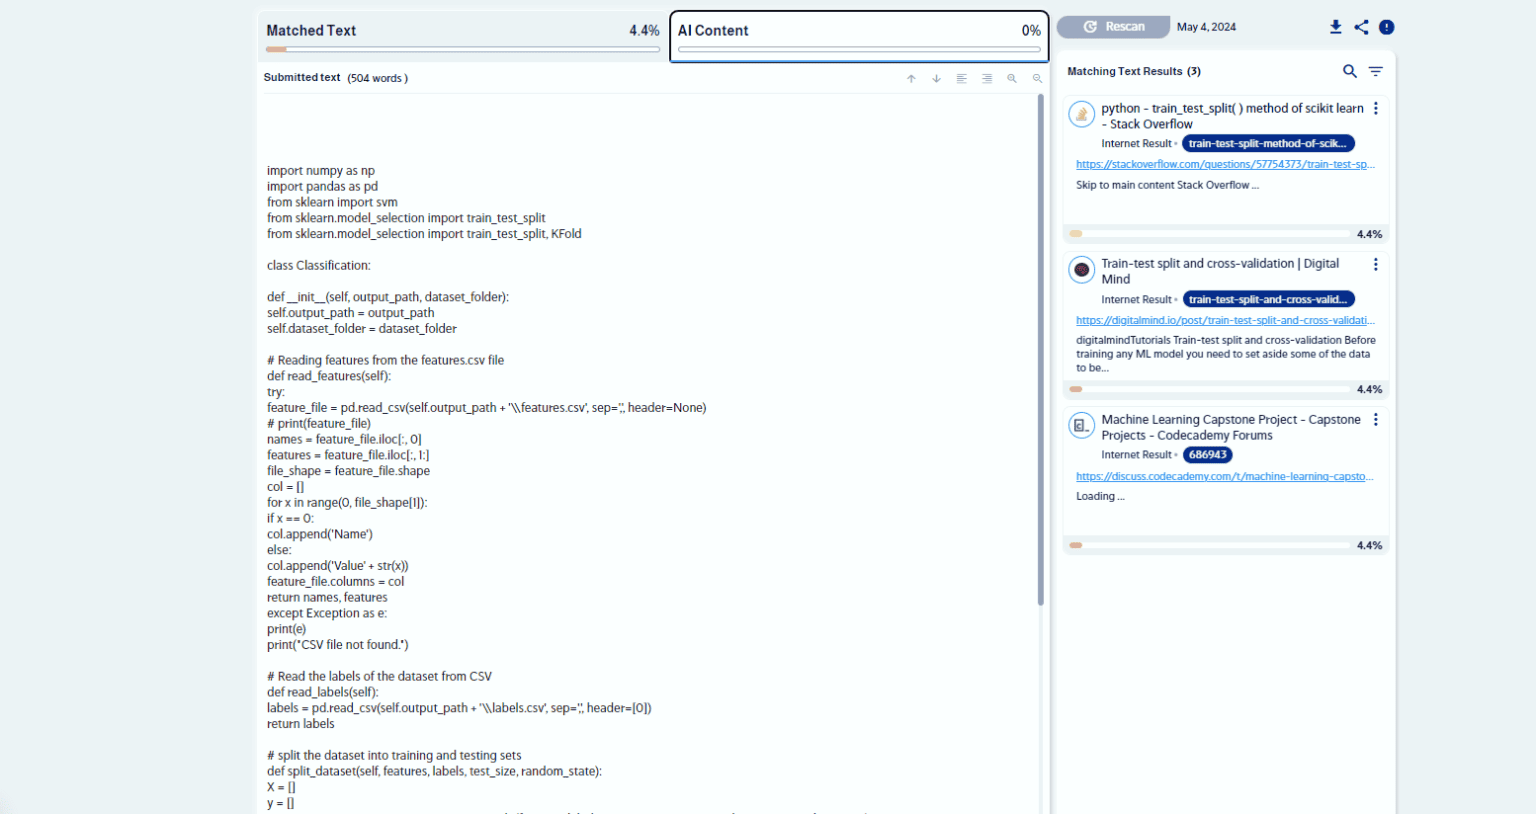The image size is (1536, 814).
Task: Zoom out of the submitted text
Action: [x=1037, y=78]
